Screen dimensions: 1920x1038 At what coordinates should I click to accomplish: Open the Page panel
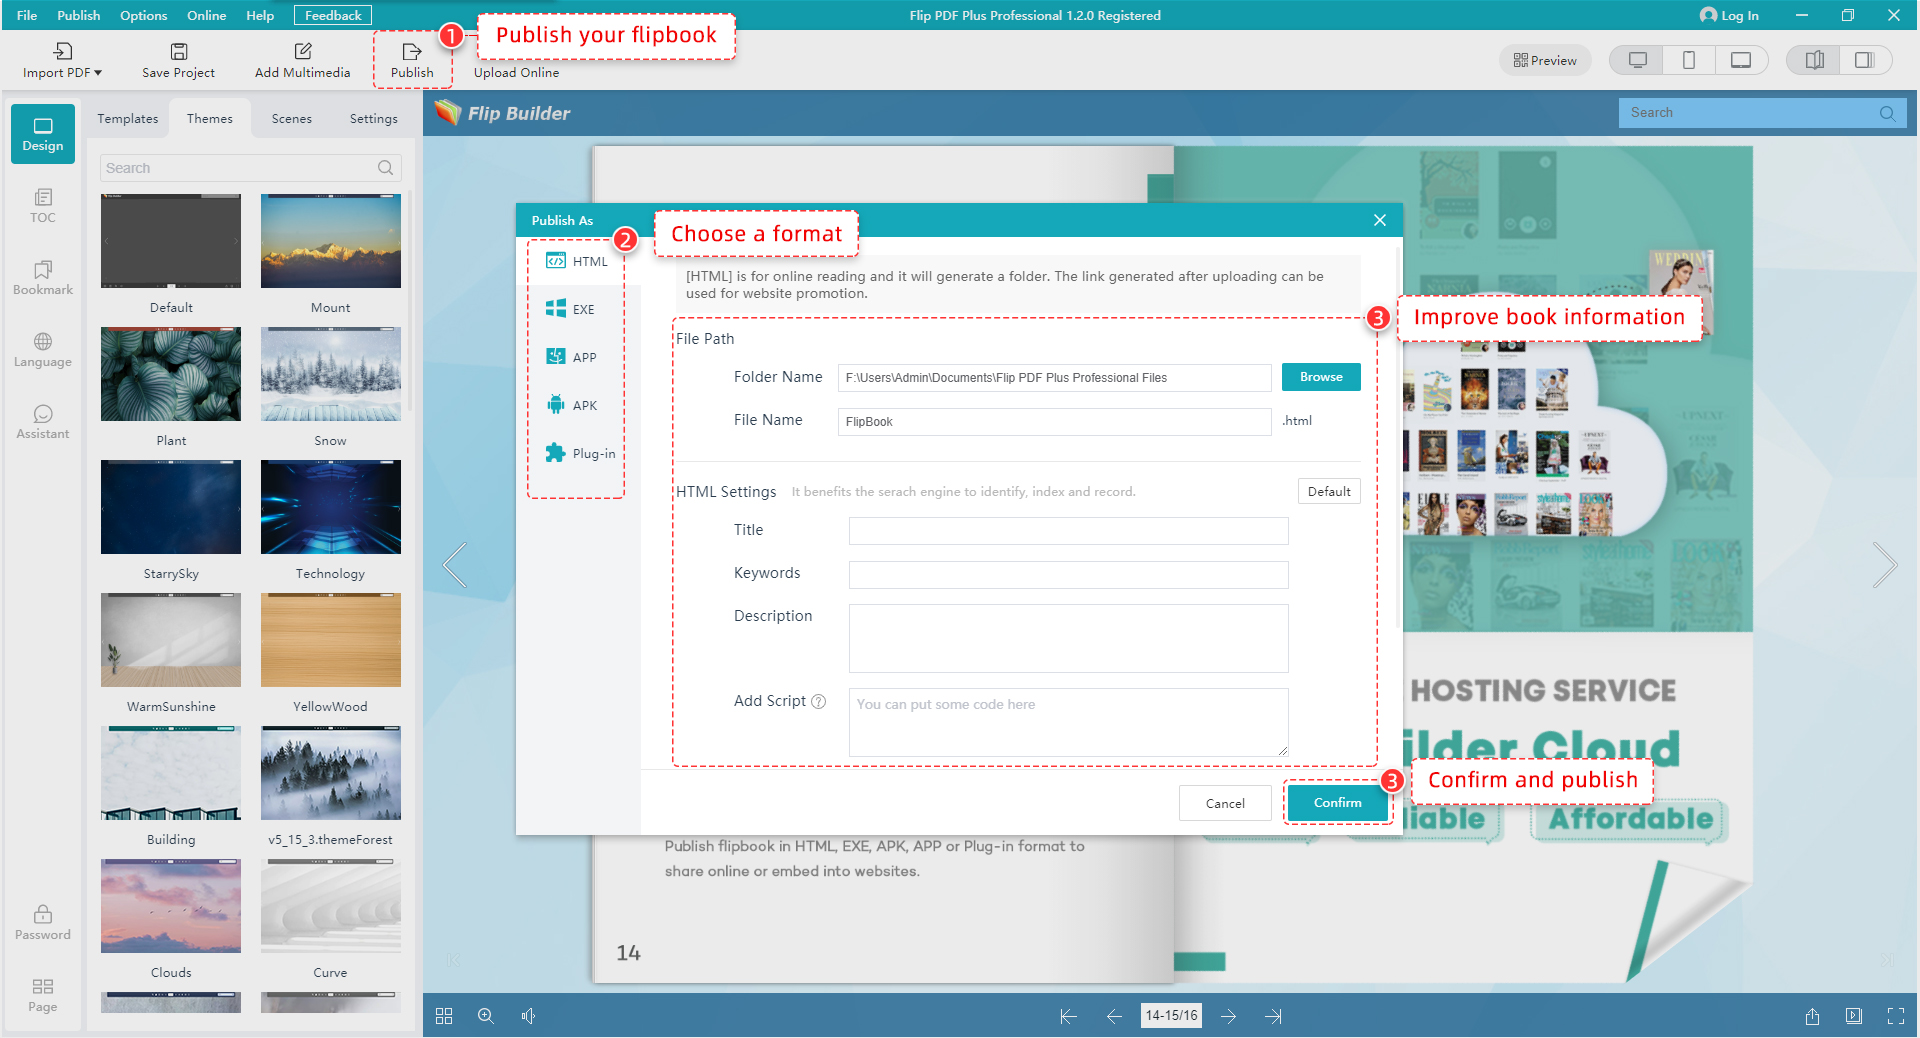[x=42, y=994]
